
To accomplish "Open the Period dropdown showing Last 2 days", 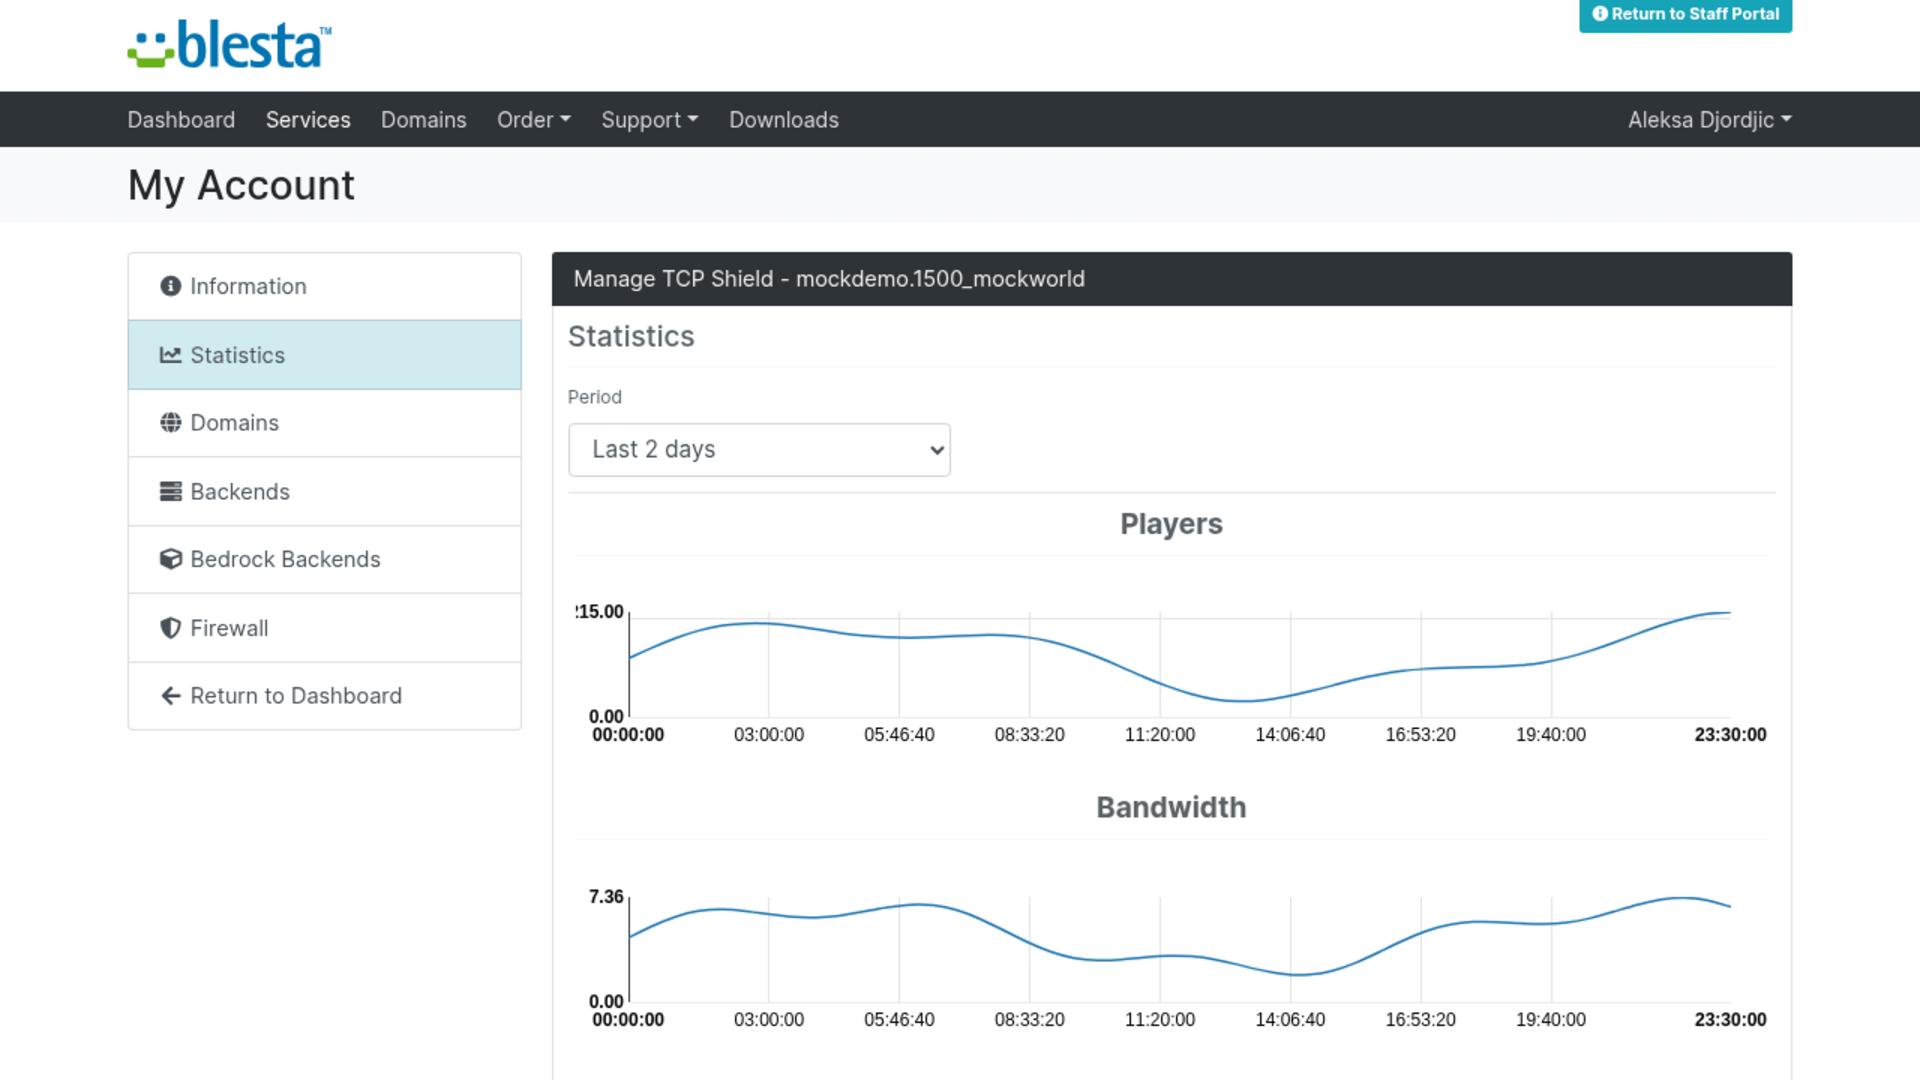I will [759, 450].
